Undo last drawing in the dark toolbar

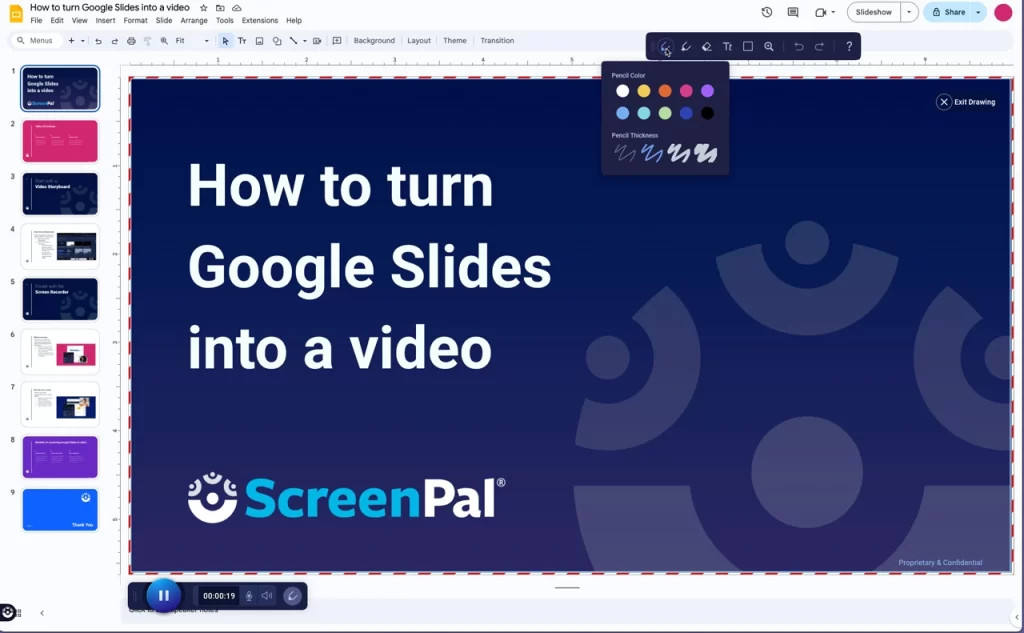tap(798, 46)
